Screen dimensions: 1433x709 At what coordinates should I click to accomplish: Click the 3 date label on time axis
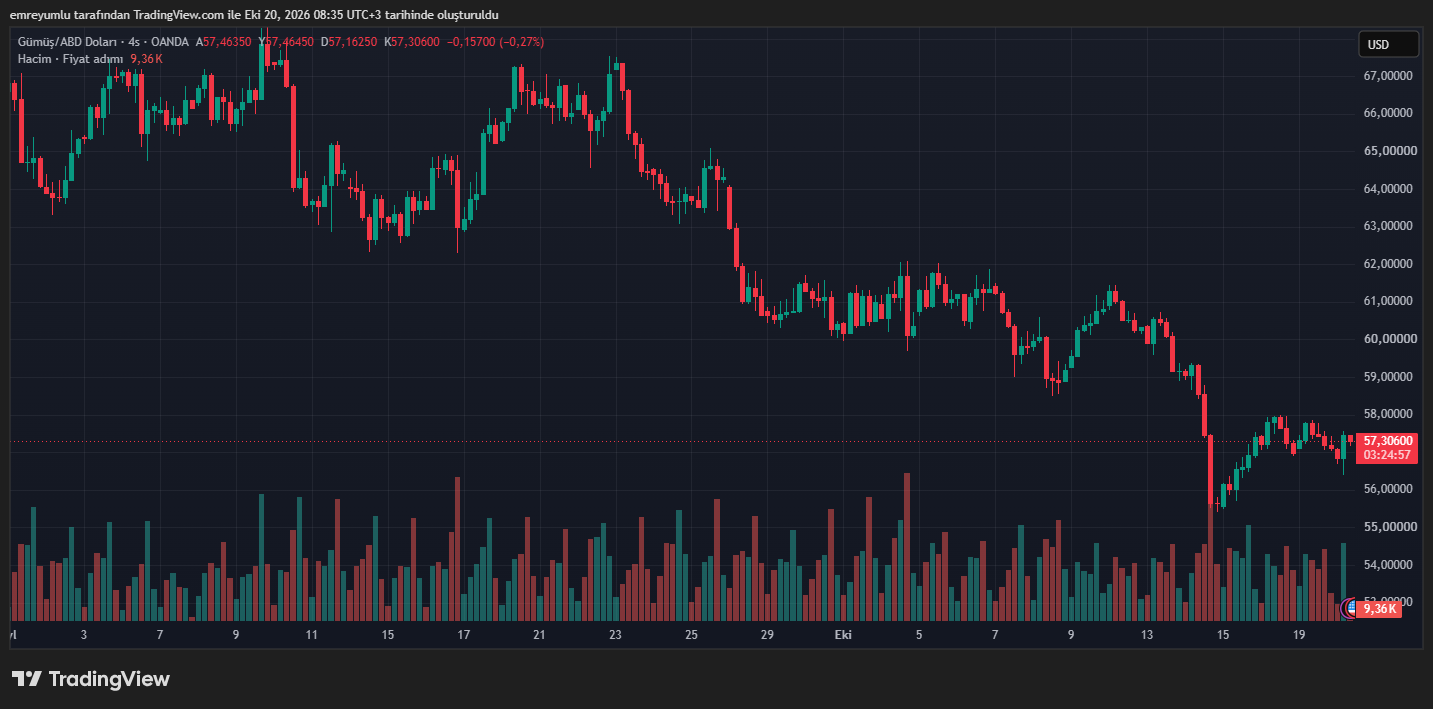84,635
